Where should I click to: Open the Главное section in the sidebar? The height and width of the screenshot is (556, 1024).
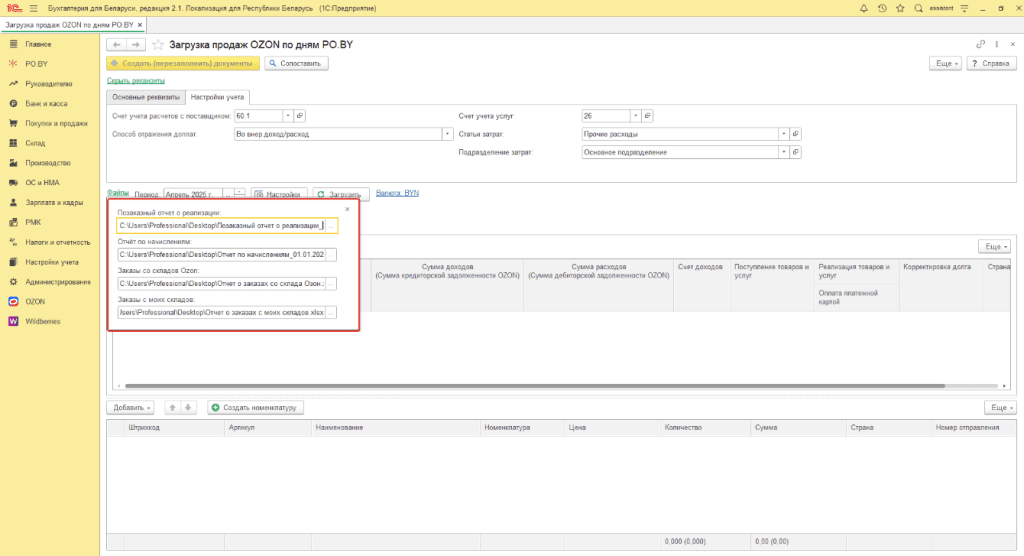(39, 44)
